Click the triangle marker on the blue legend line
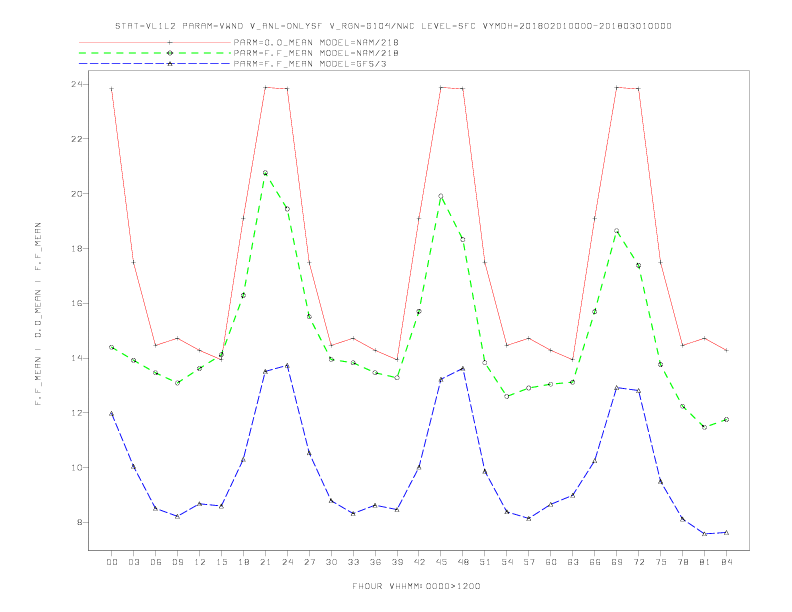Image resolution: width=792 pixels, height=612 pixels. click(x=170, y=64)
